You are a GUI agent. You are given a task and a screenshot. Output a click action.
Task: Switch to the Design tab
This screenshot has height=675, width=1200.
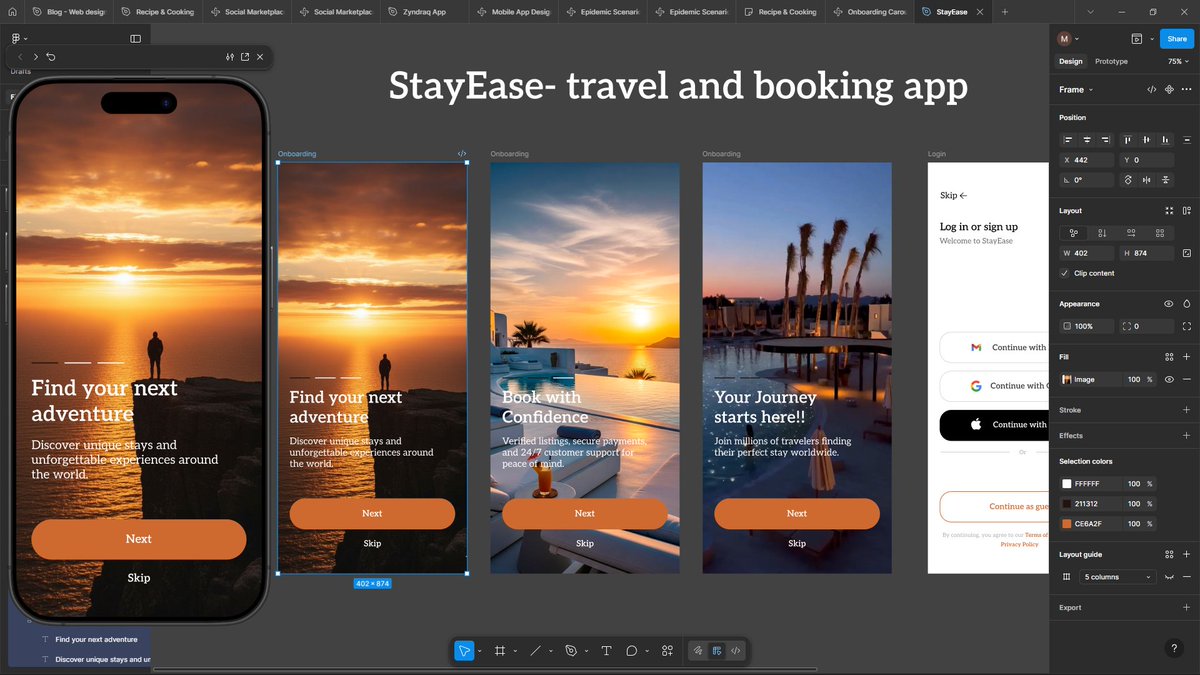point(1070,61)
